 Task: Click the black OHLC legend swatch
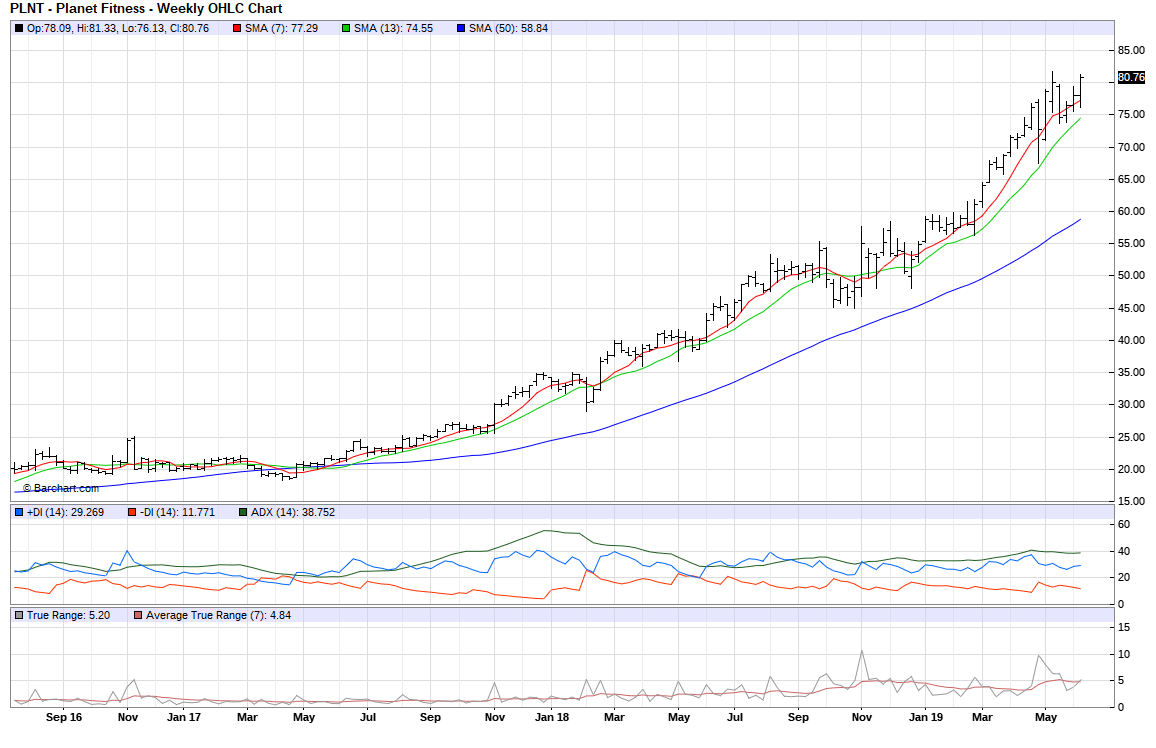click(19, 28)
